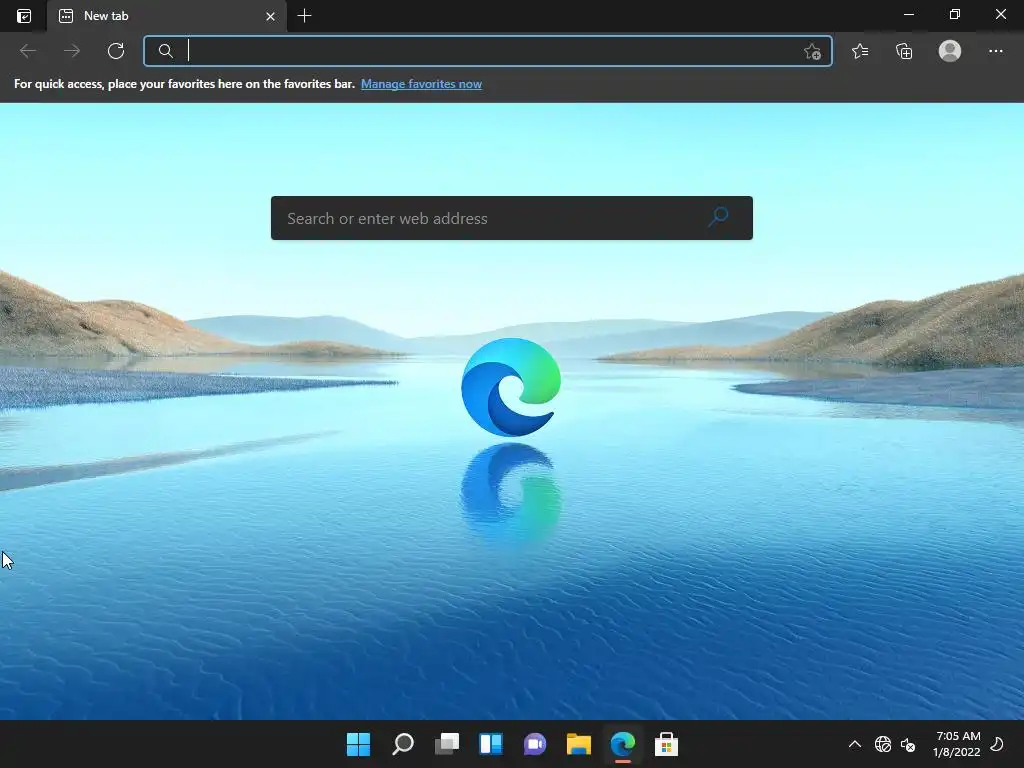Focus the address bar input
Screen dimensions: 1024x768
pyautogui.click(x=488, y=51)
